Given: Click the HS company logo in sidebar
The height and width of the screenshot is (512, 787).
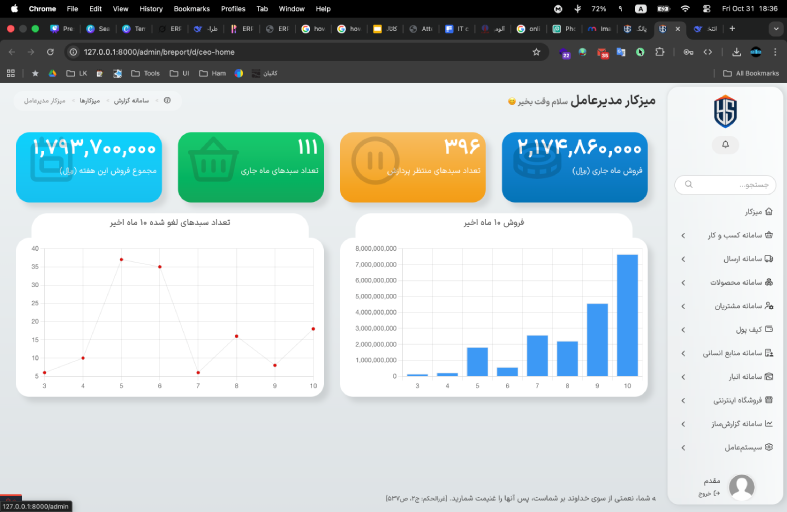Looking at the screenshot, I should tap(725, 111).
